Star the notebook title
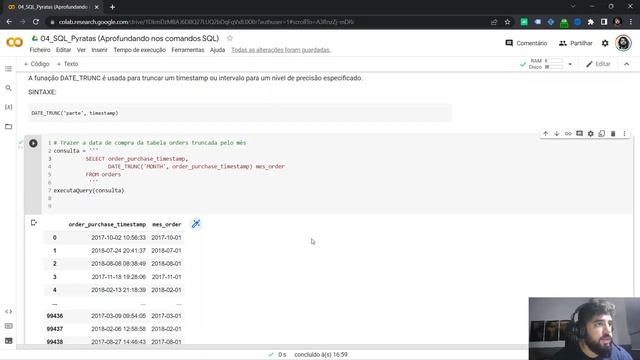Viewport: 640px width, 360px height. tap(230, 38)
